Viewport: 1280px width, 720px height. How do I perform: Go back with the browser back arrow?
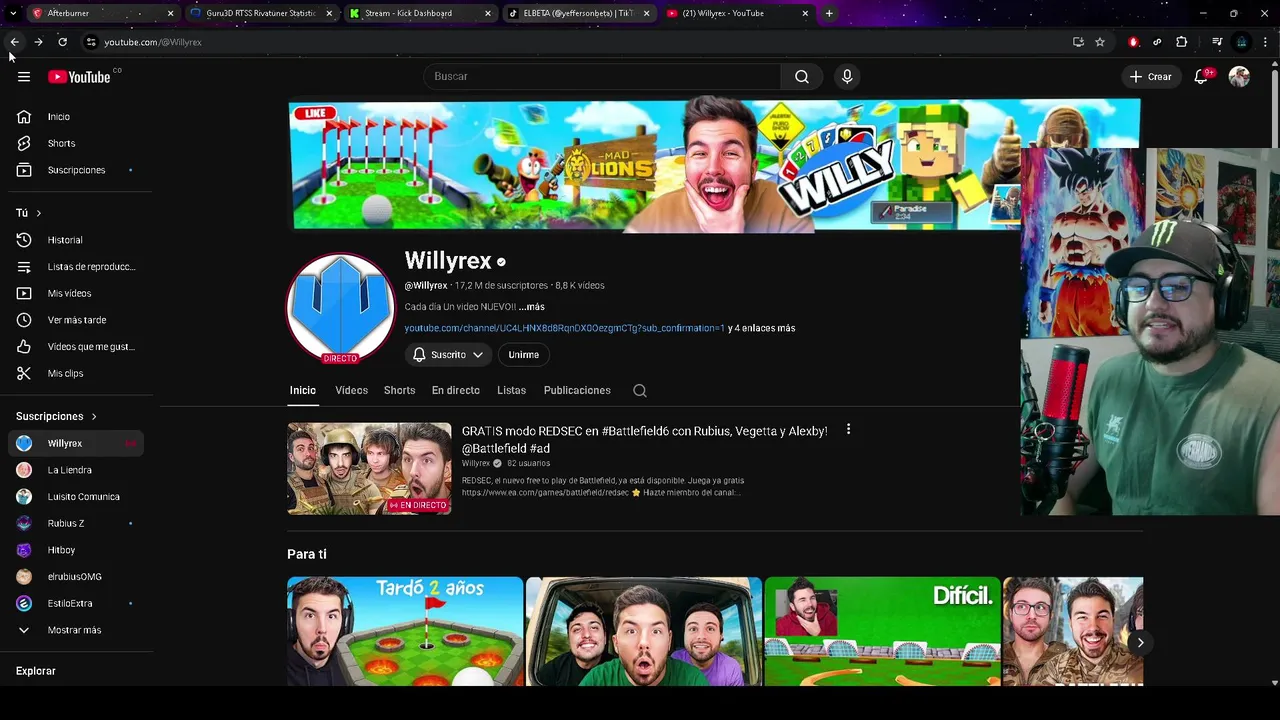point(14,42)
